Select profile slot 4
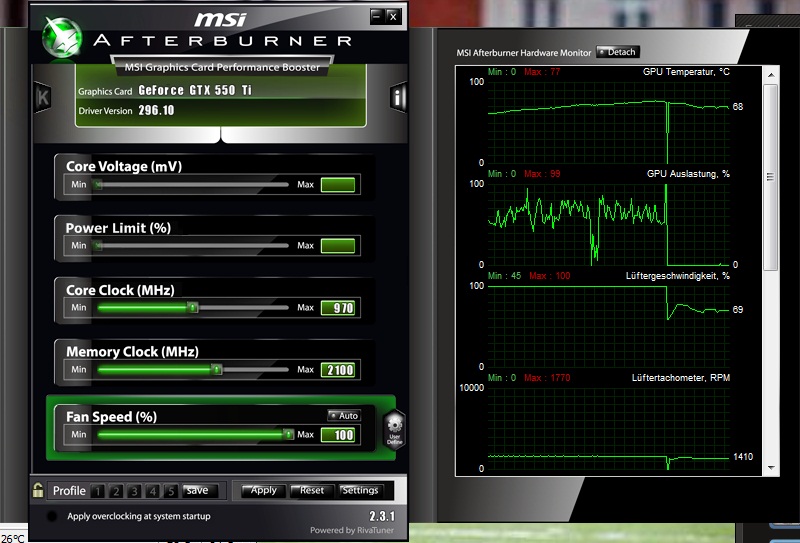 tap(153, 491)
